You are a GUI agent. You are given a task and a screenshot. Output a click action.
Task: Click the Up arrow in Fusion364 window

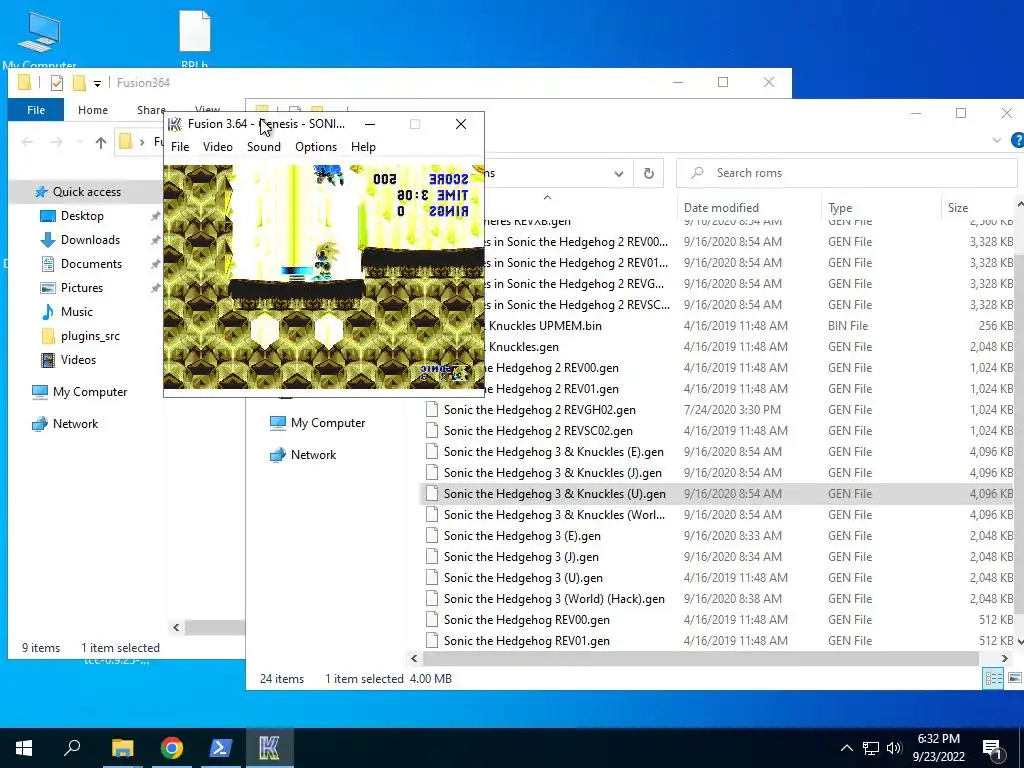(101, 142)
